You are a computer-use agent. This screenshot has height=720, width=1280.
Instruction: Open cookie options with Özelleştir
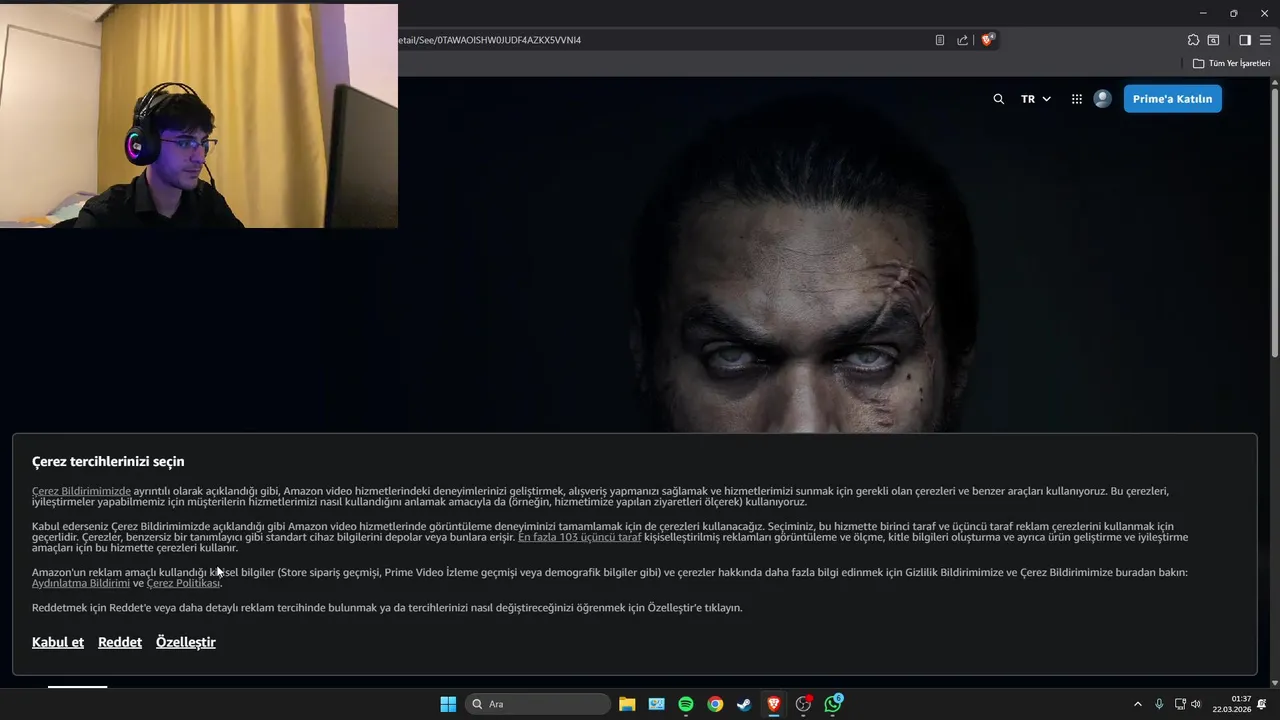[x=186, y=642]
